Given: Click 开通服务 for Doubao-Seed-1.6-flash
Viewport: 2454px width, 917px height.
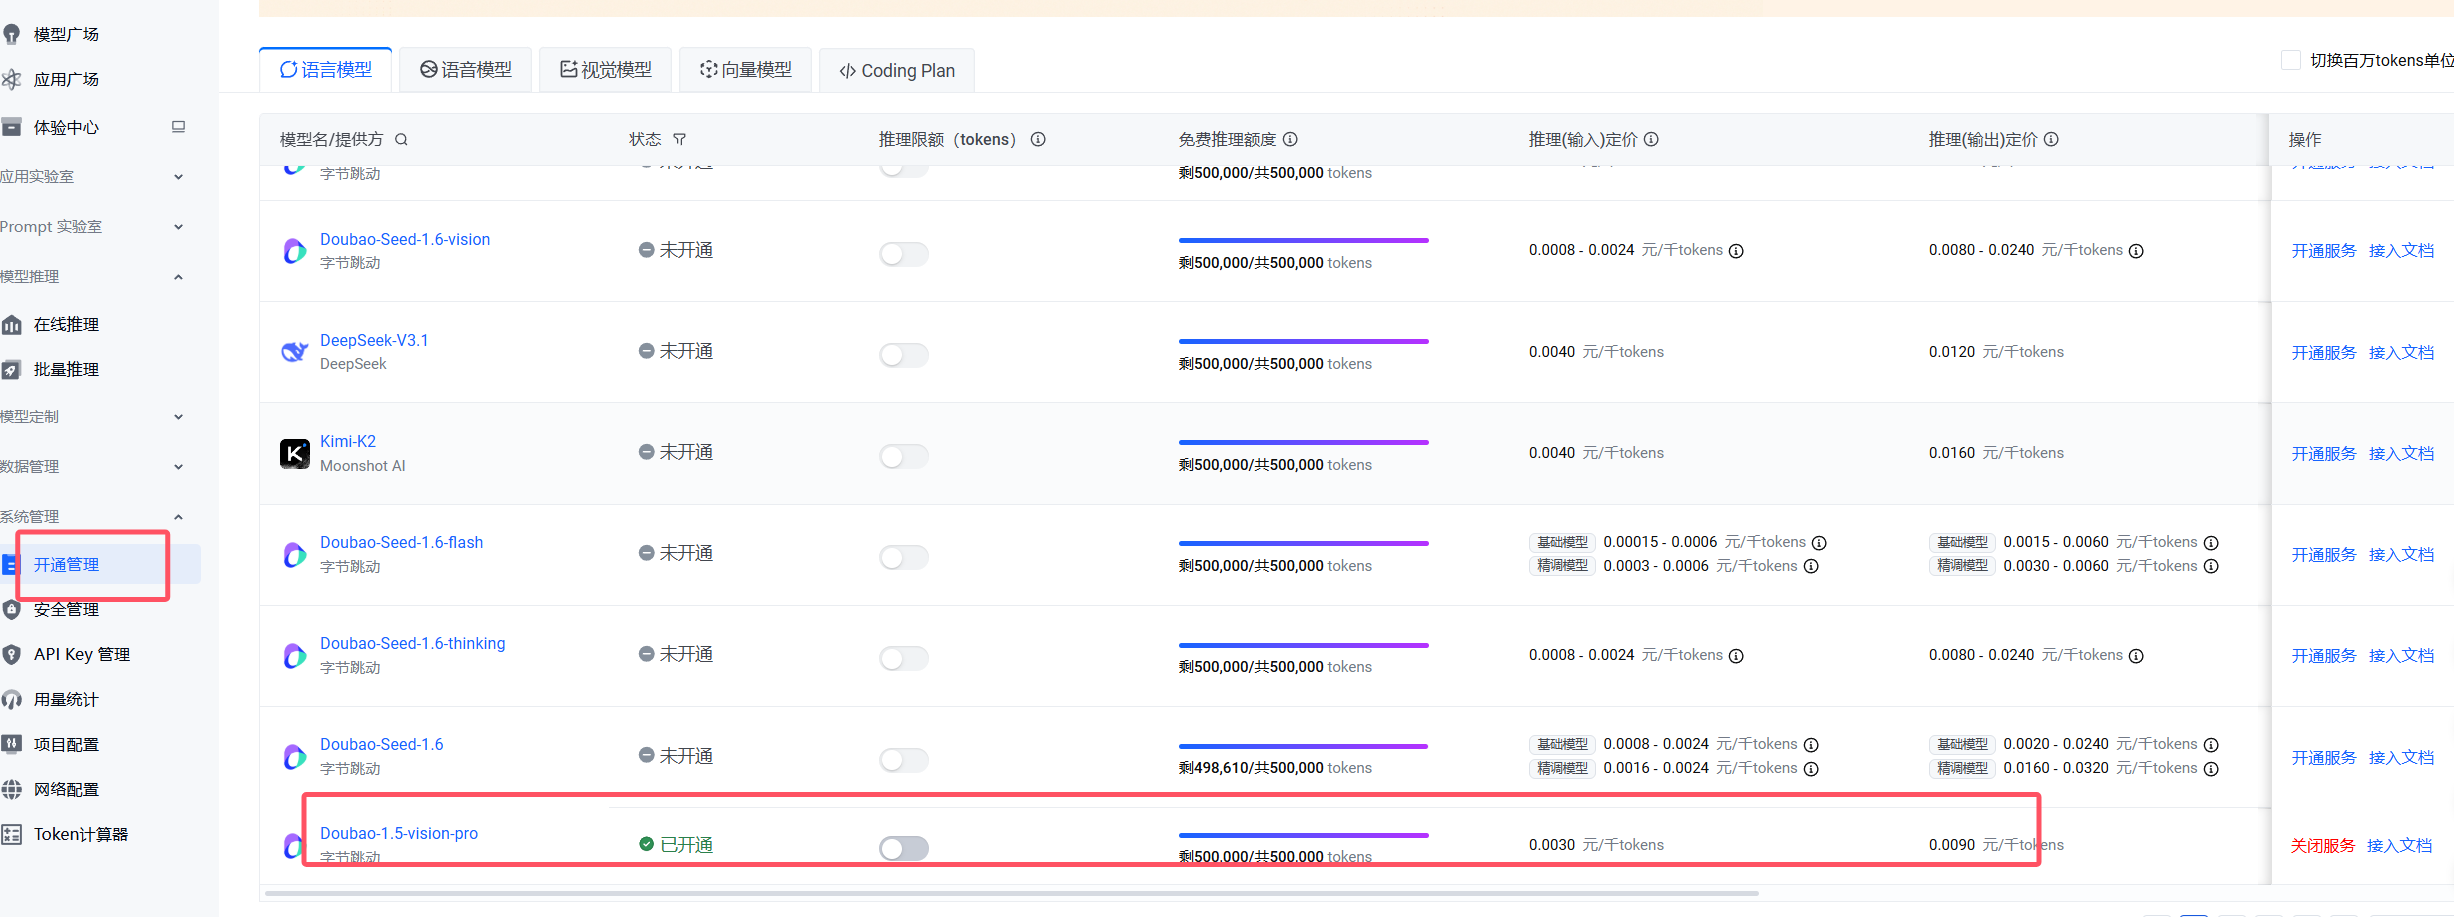Looking at the screenshot, I should [2324, 555].
